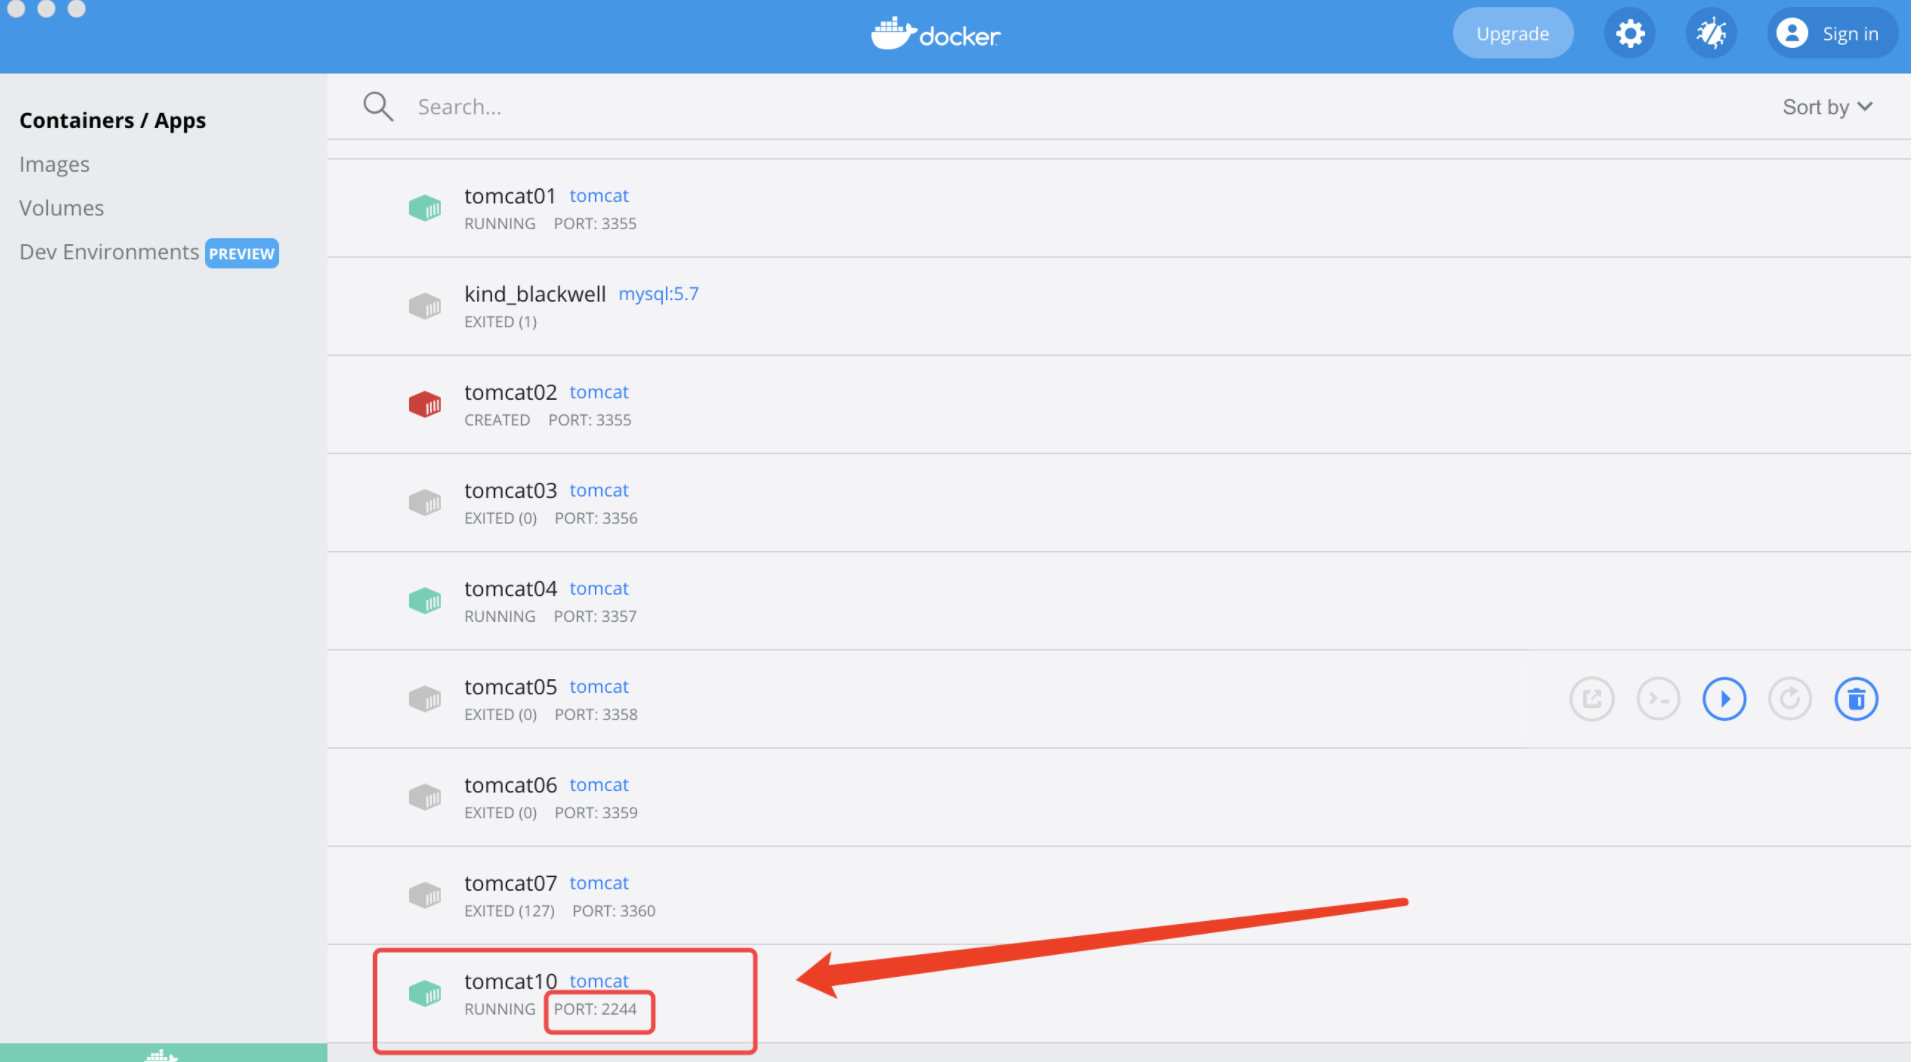The image size is (1926, 1062).
Task: Open tomcat image link for tomcat04
Action: click(599, 588)
